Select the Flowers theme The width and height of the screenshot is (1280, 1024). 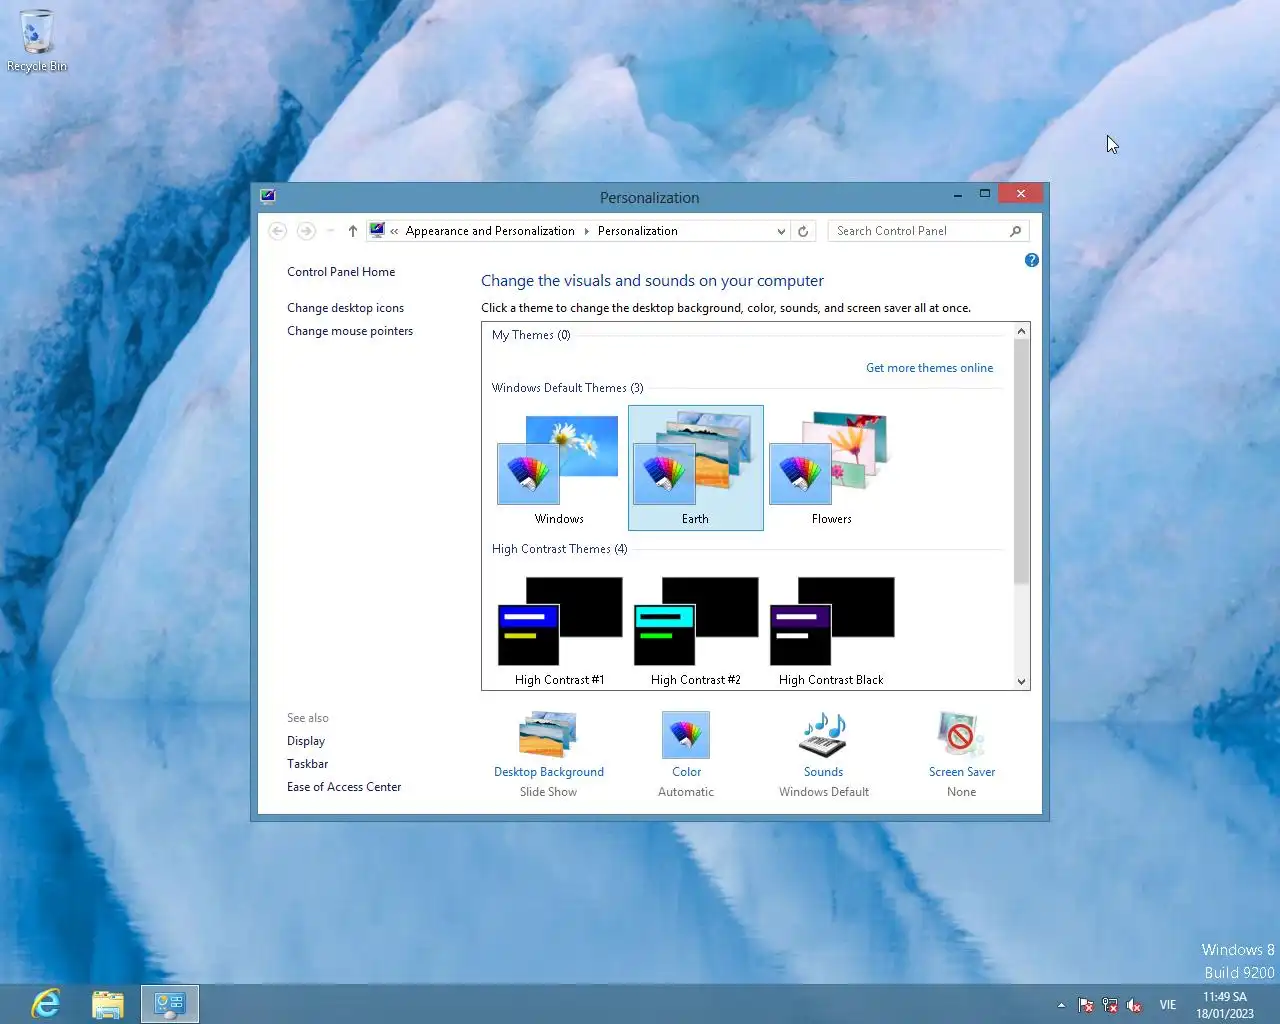[832, 468]
